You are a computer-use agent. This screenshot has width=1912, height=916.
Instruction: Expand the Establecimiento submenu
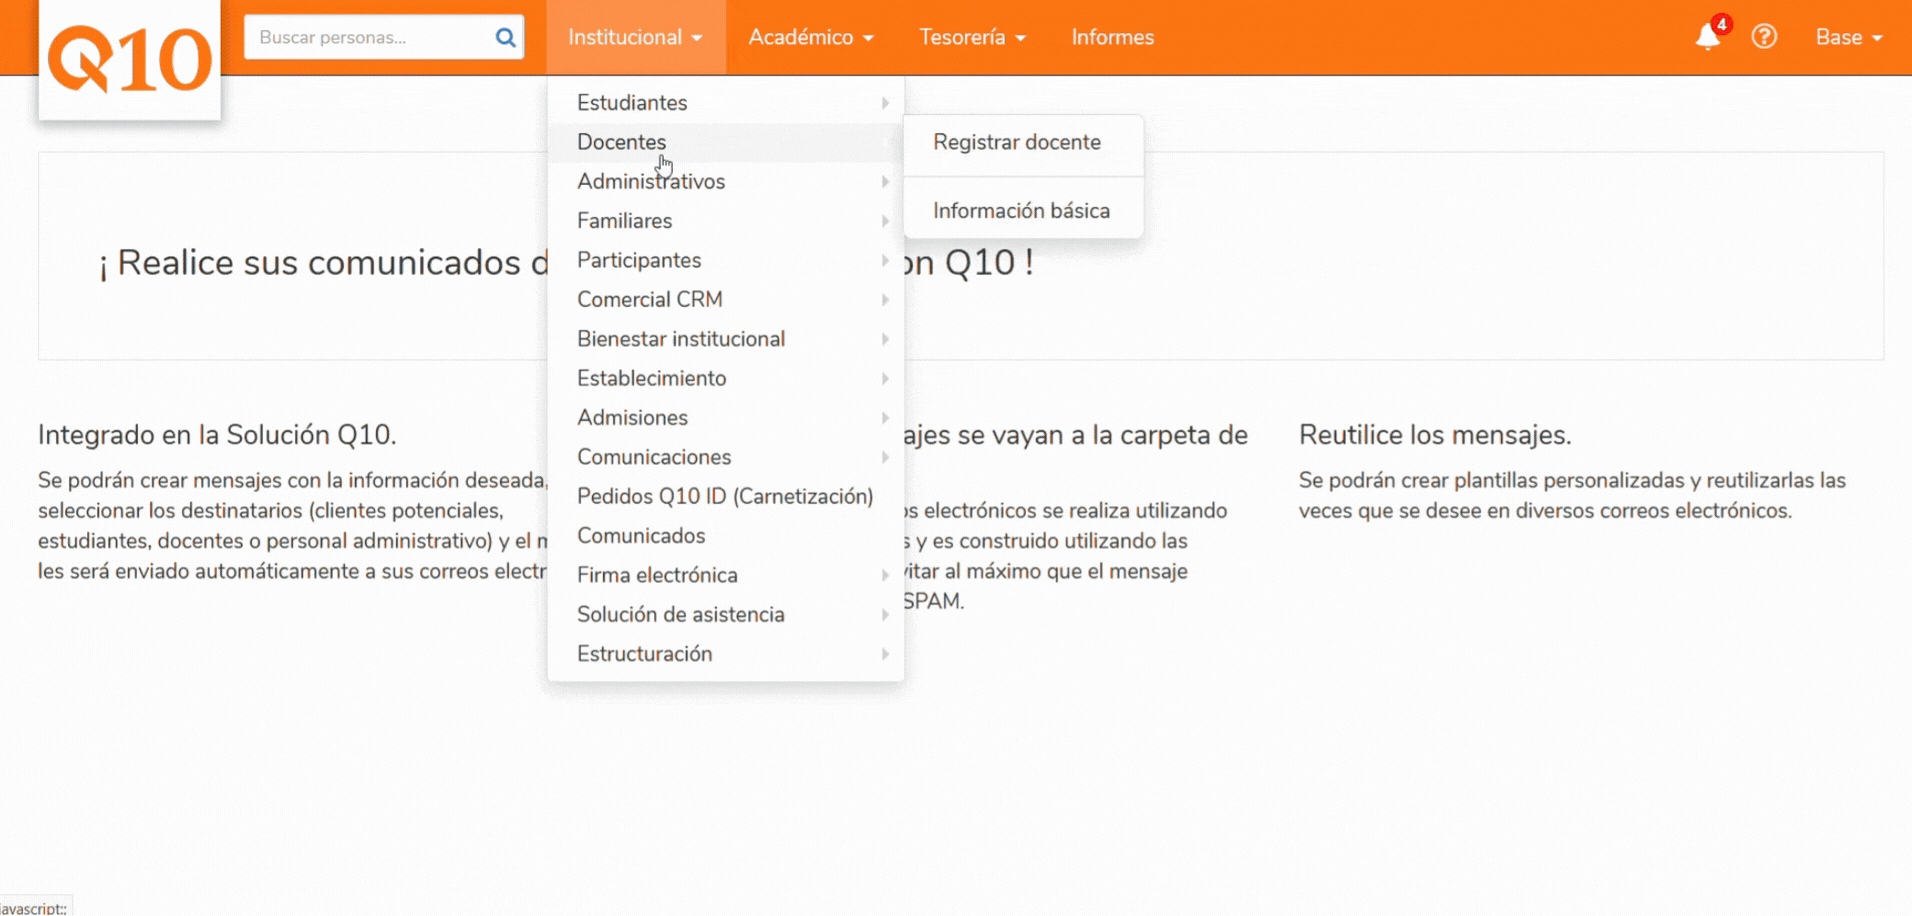coord(726,378)
